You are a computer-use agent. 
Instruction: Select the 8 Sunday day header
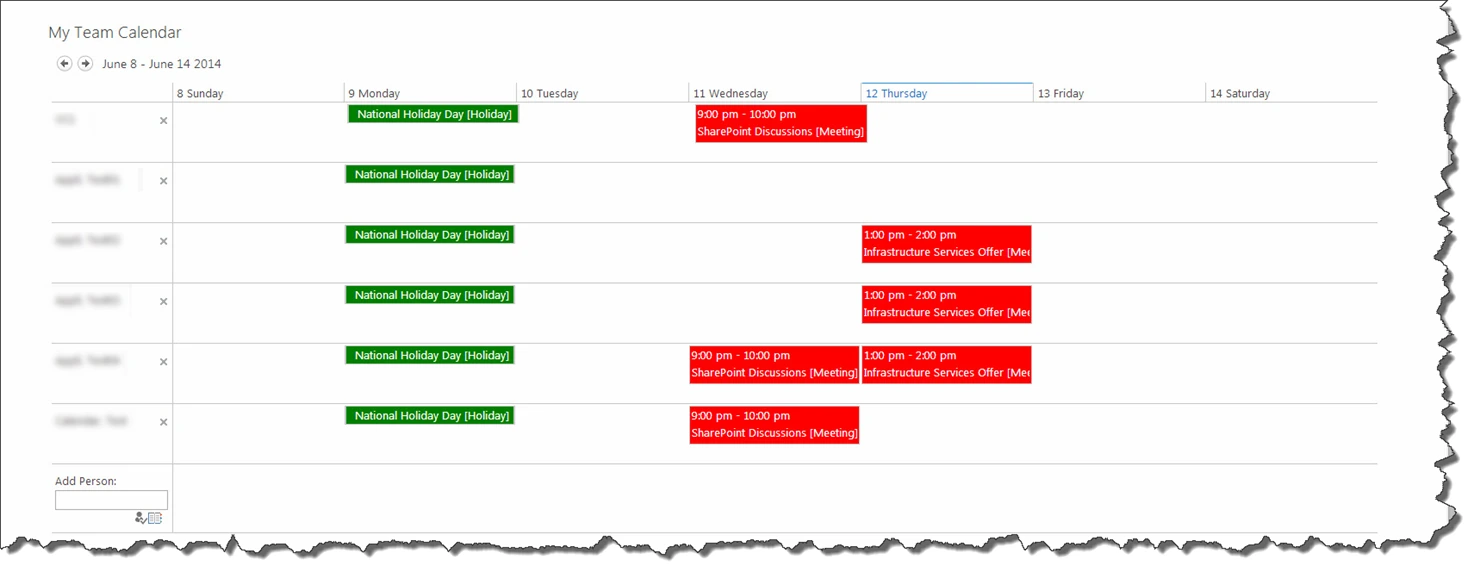pos(258,93)
